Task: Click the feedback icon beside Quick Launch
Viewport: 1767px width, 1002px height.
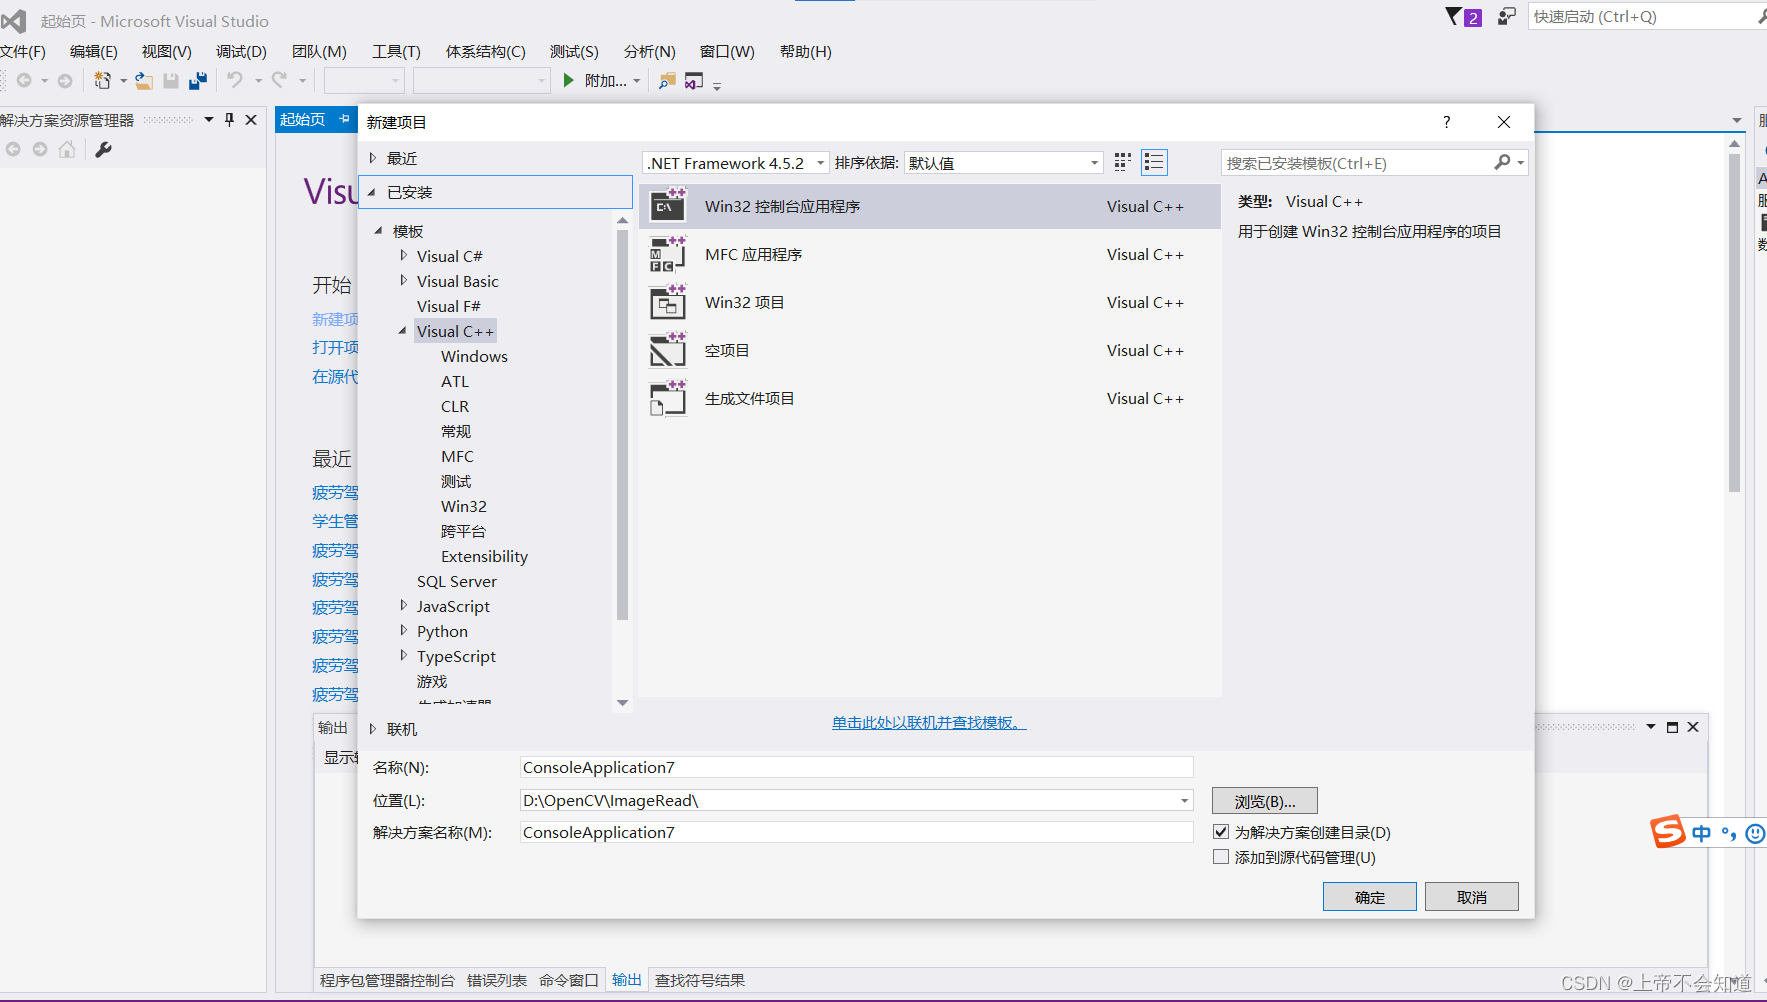Action: [1506, 17]
